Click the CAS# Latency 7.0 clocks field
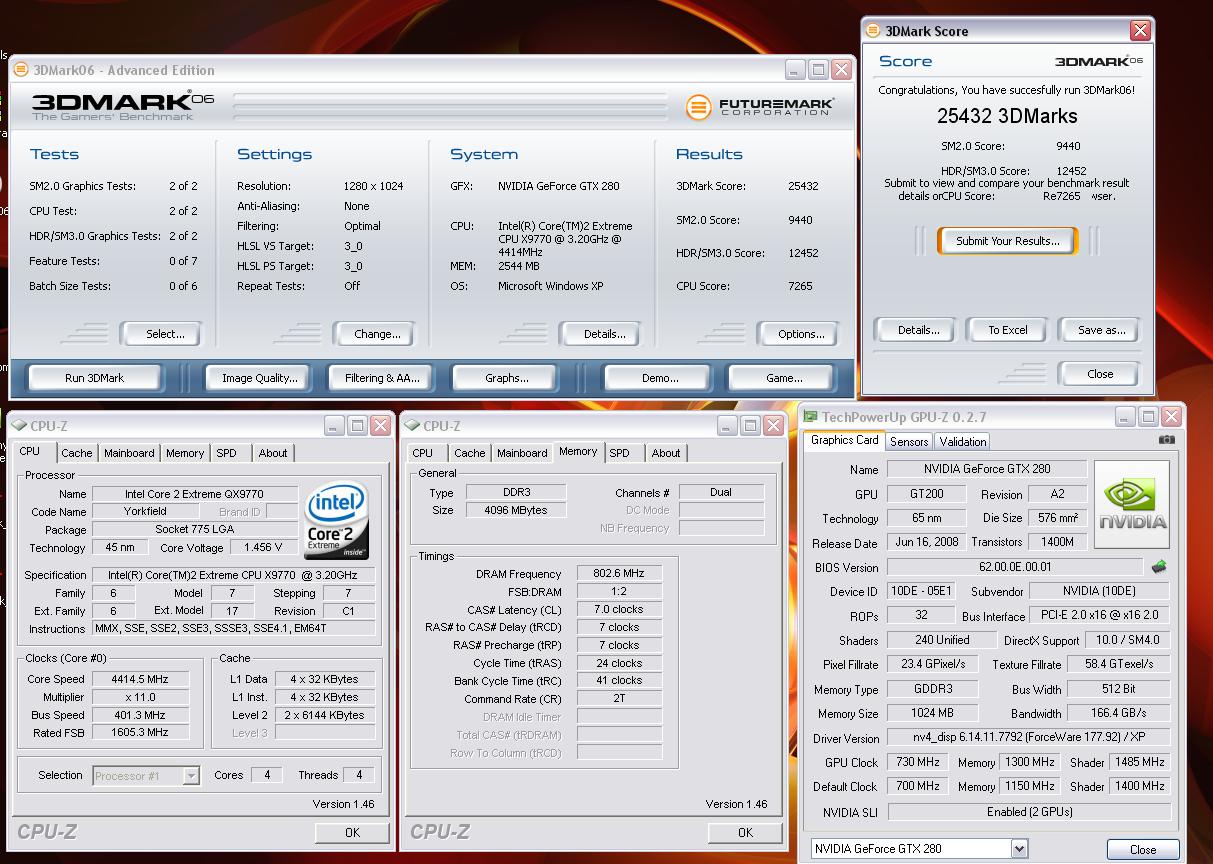Image resolution: width=1213 pixels, height=864 pixels. [x=618, y=609]
